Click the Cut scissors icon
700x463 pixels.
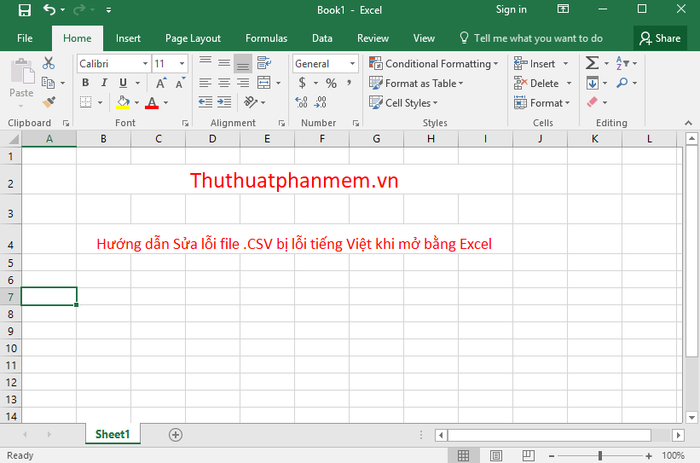(x=49, y=63)
